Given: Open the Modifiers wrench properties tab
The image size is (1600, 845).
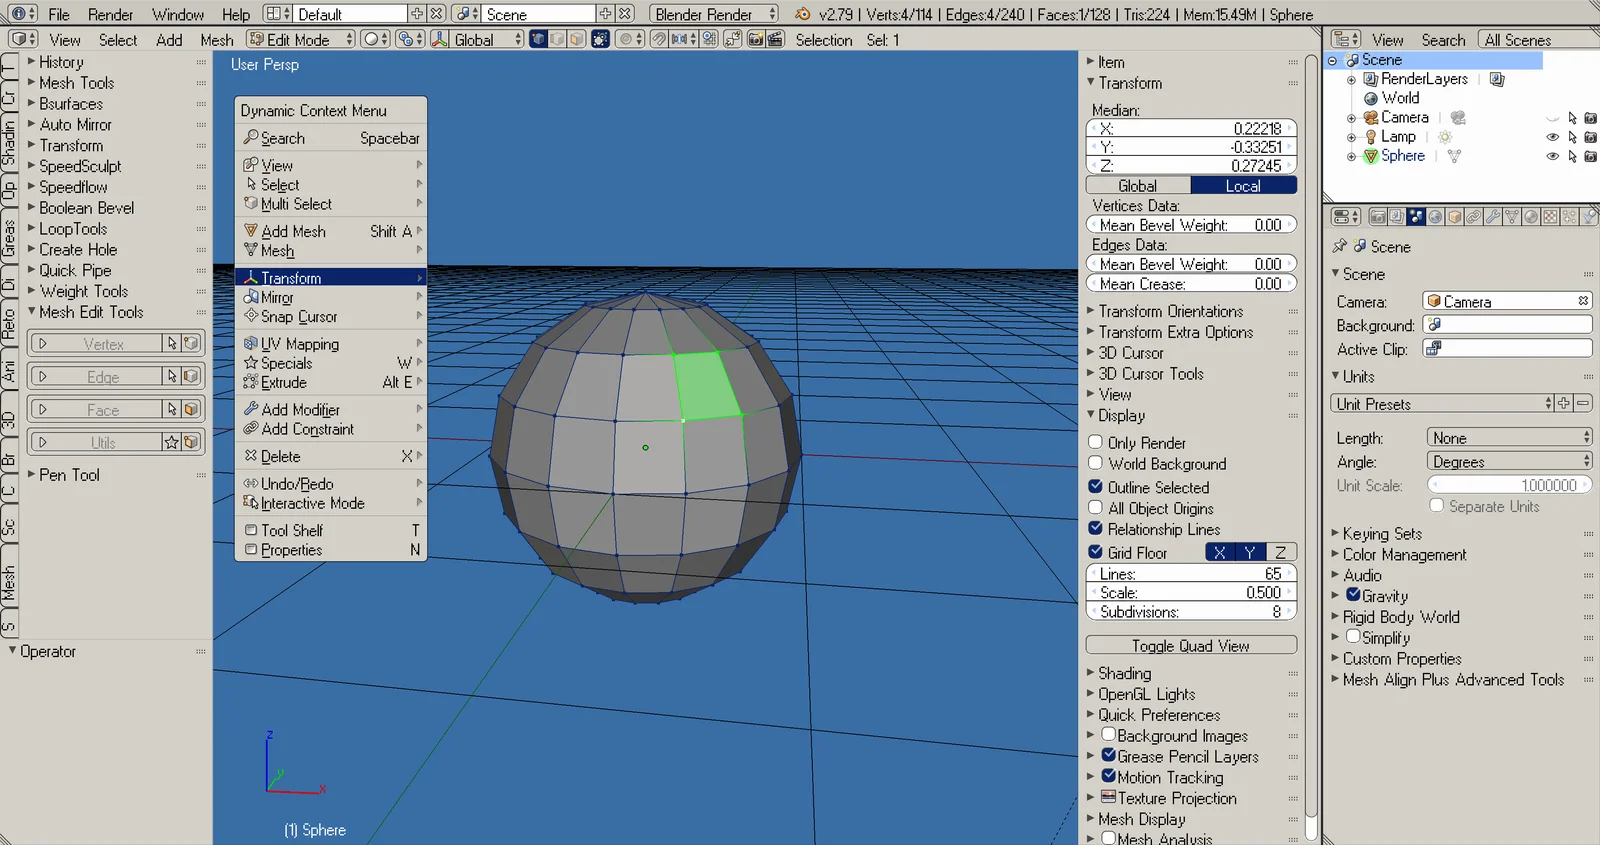Looking at the screenshot, I should pyautogui.click(x=1492, y=217).
